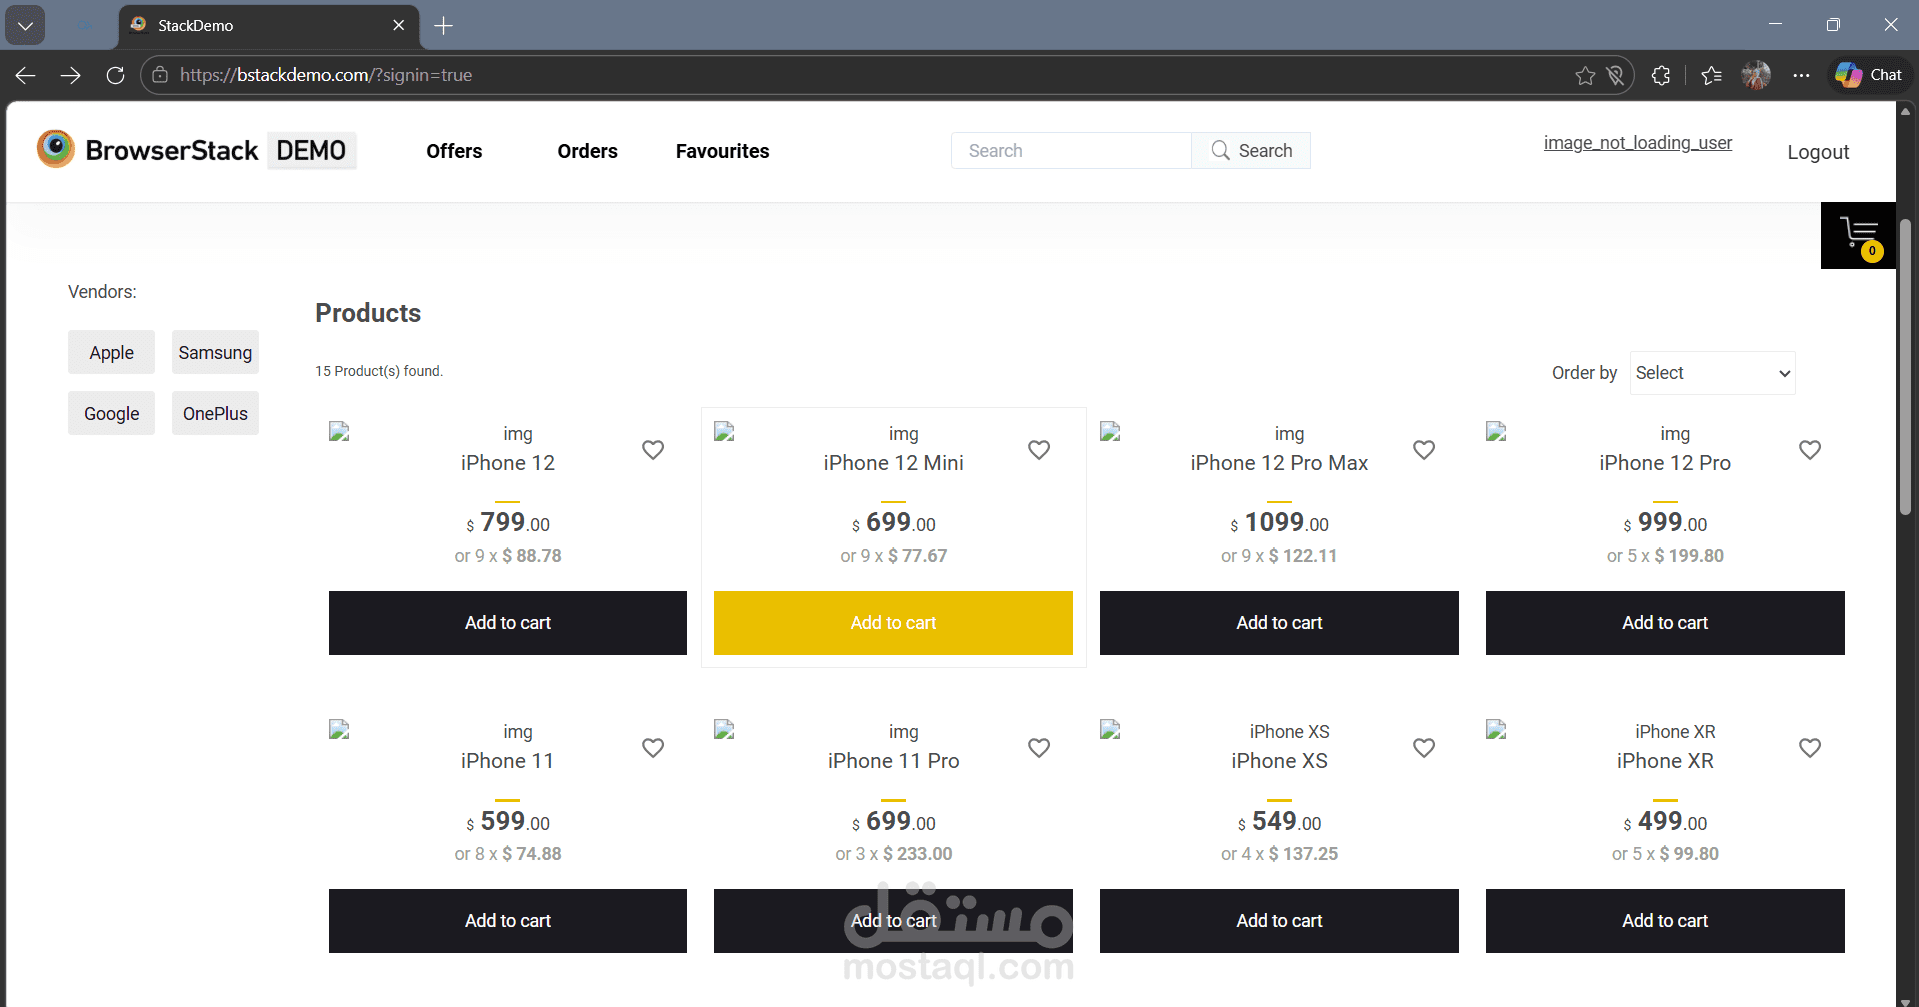Go to the Orders page

[587, 151]
